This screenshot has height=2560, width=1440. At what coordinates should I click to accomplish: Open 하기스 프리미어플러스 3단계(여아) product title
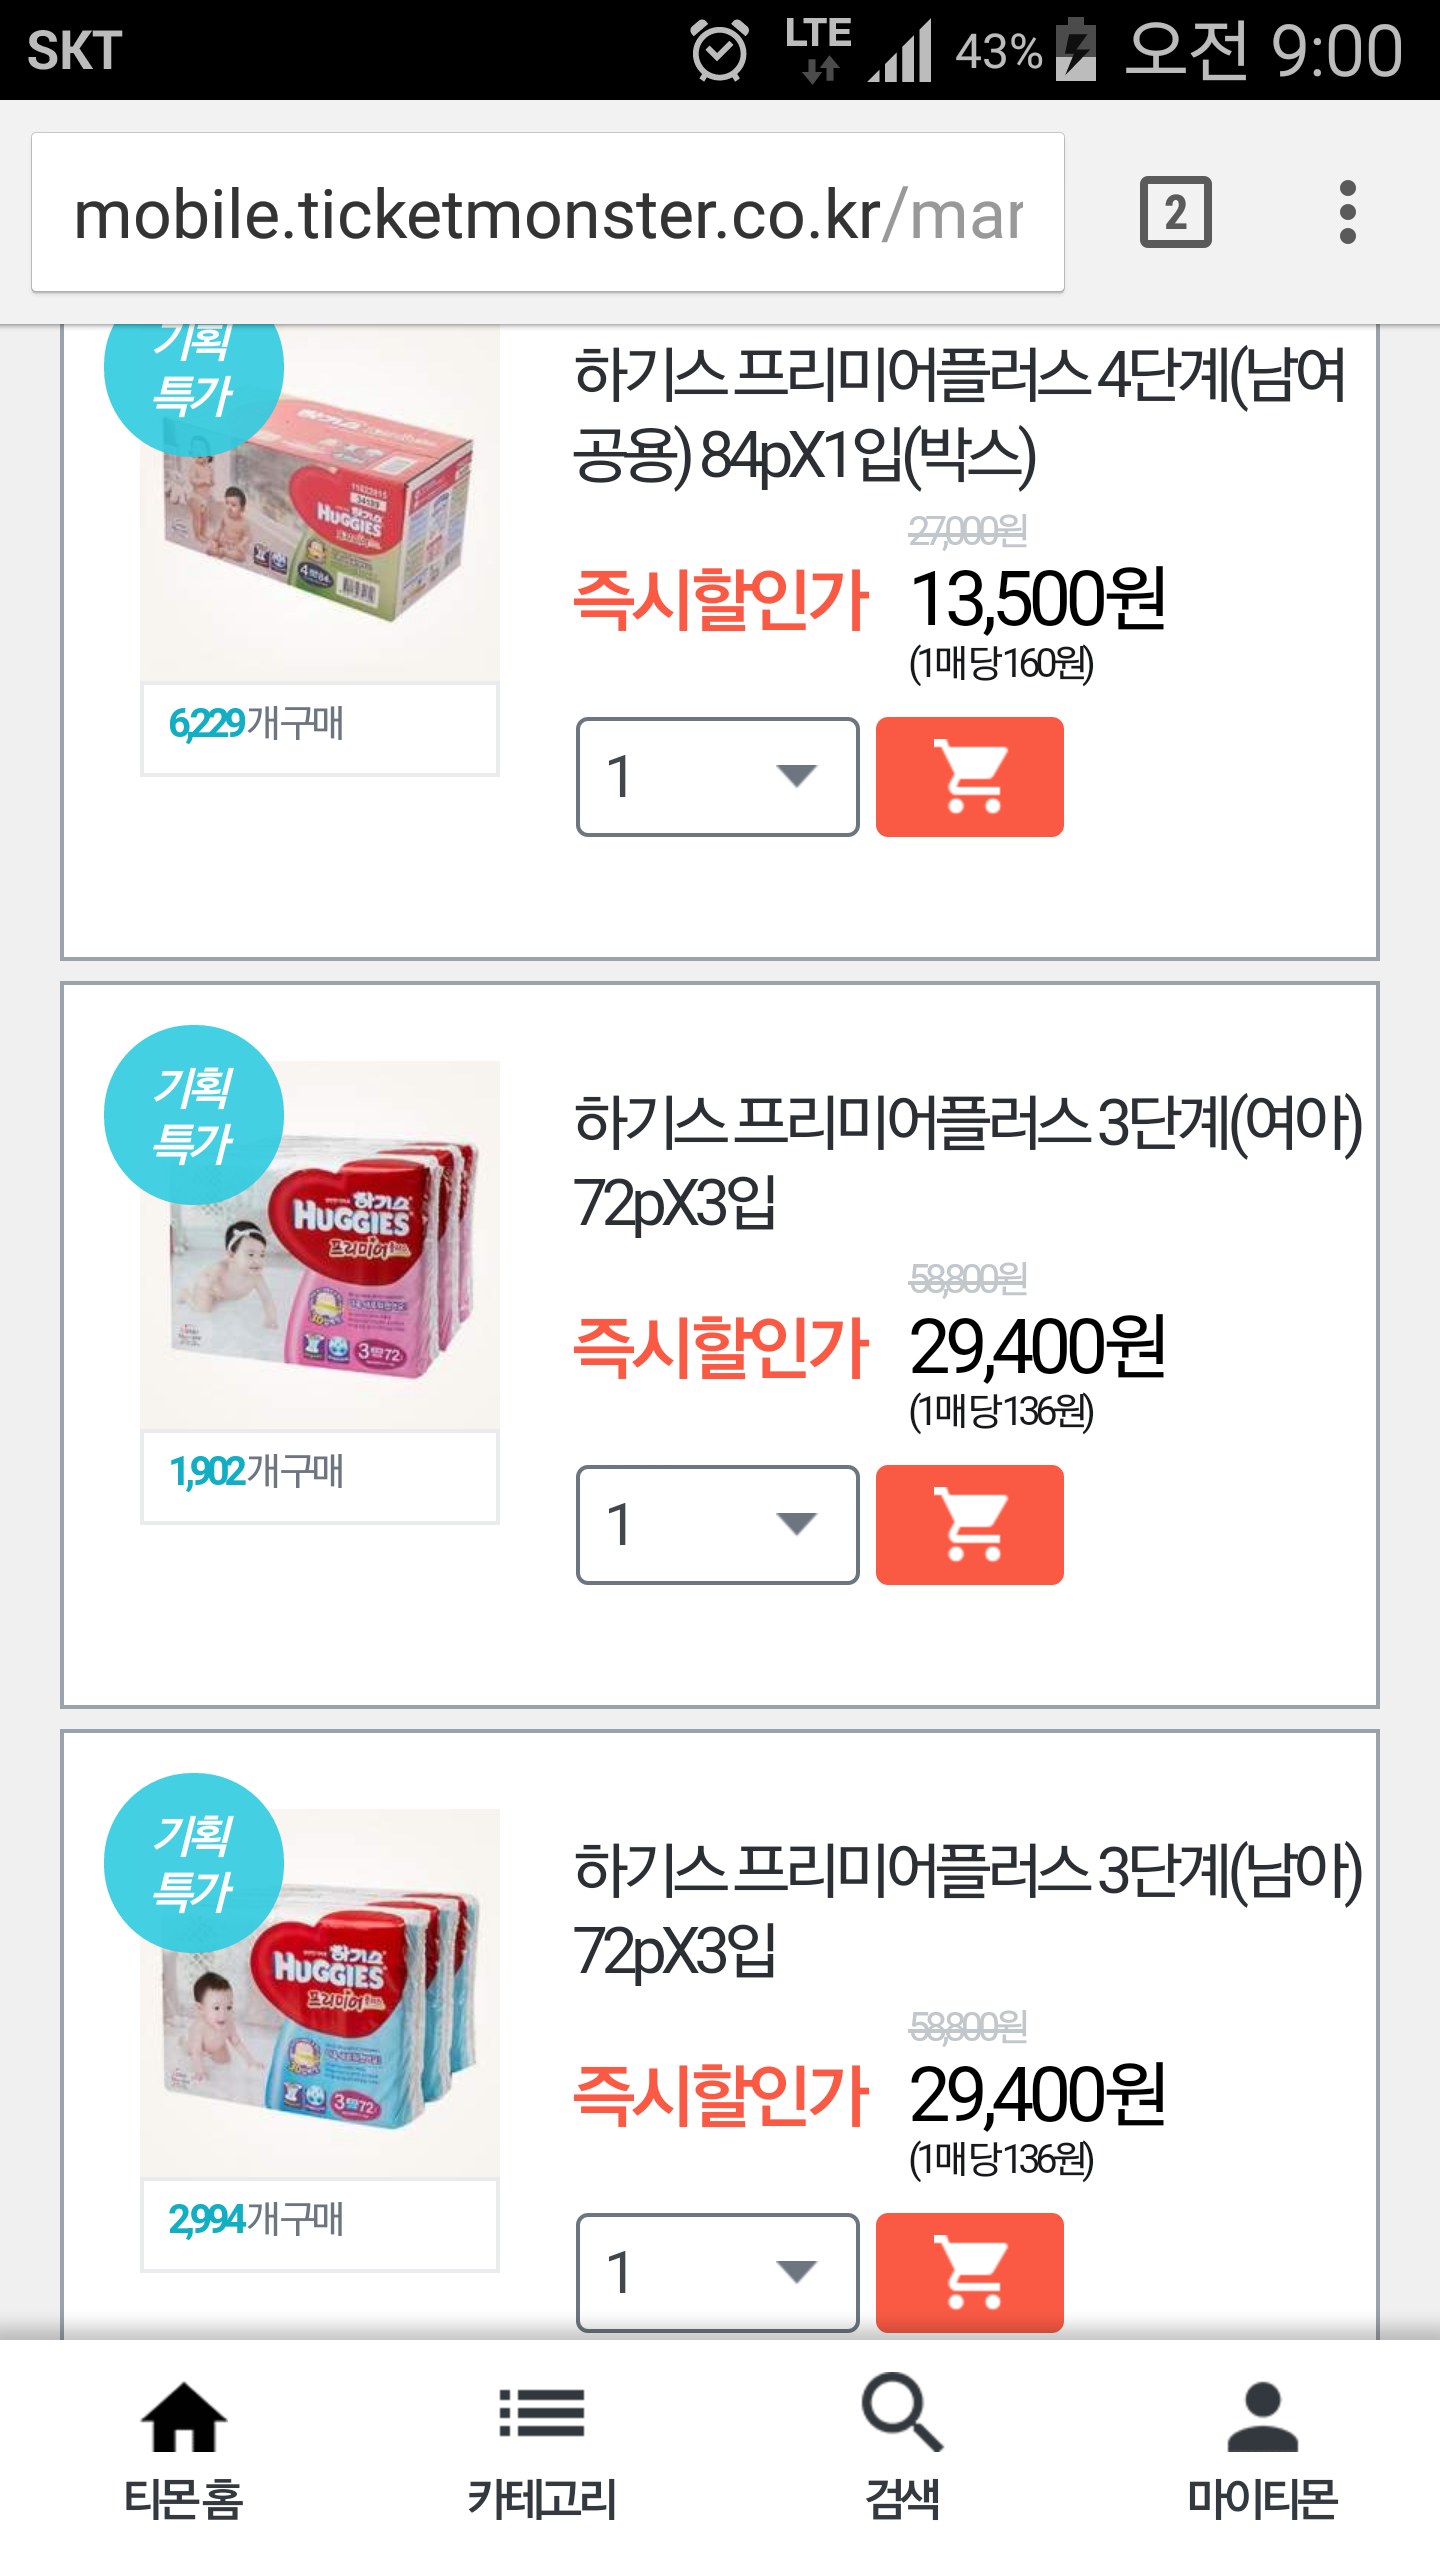click(966, 1160)
